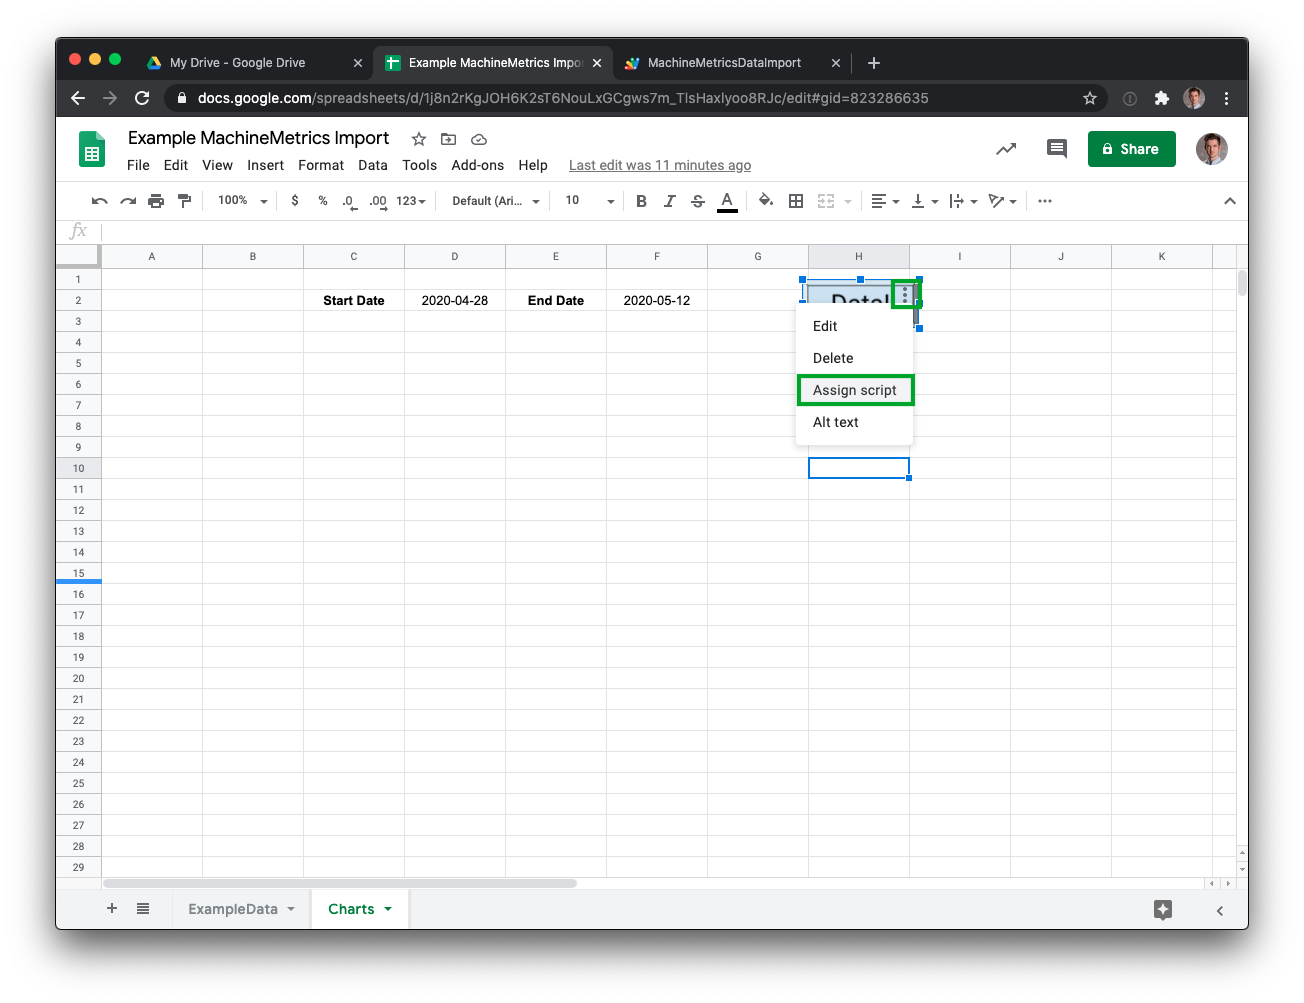
Task: Star the Example MachineMetrics Import document
Action: 419,139
